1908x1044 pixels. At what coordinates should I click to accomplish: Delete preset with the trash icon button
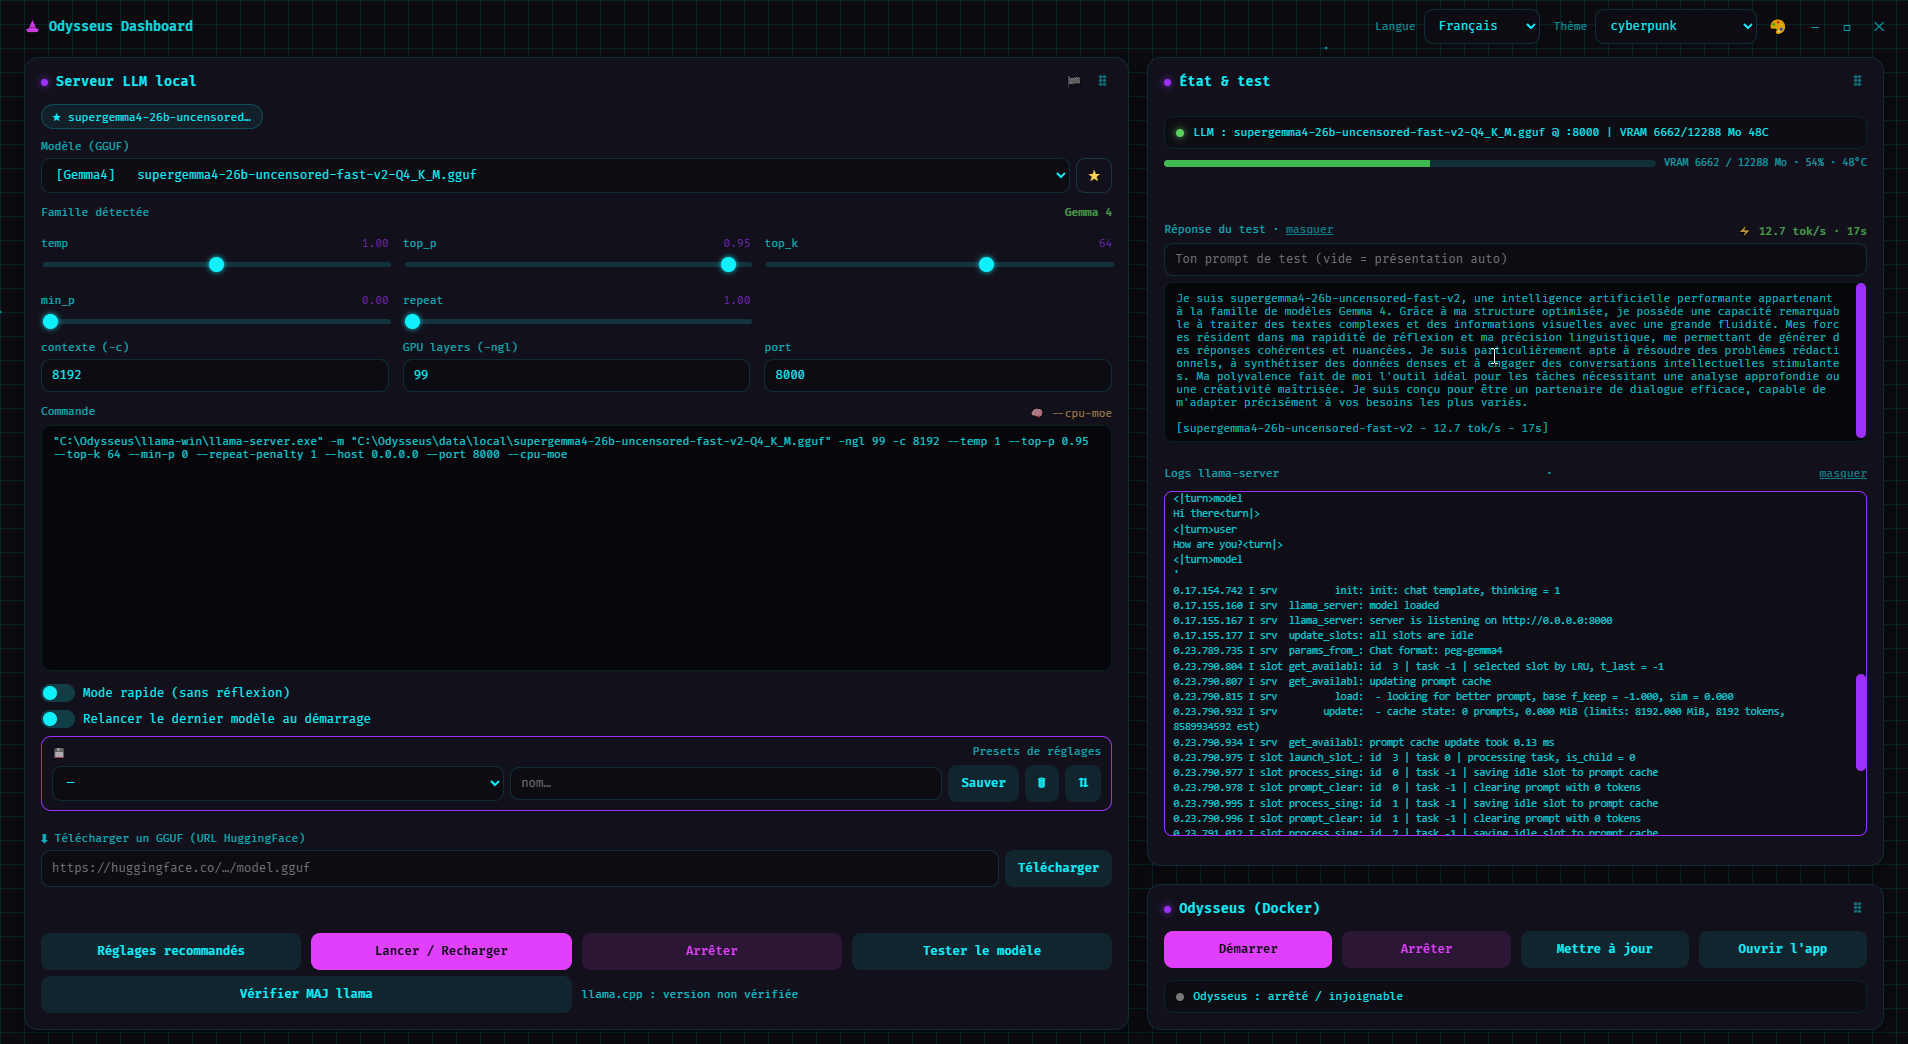(x=1042, y=783)
